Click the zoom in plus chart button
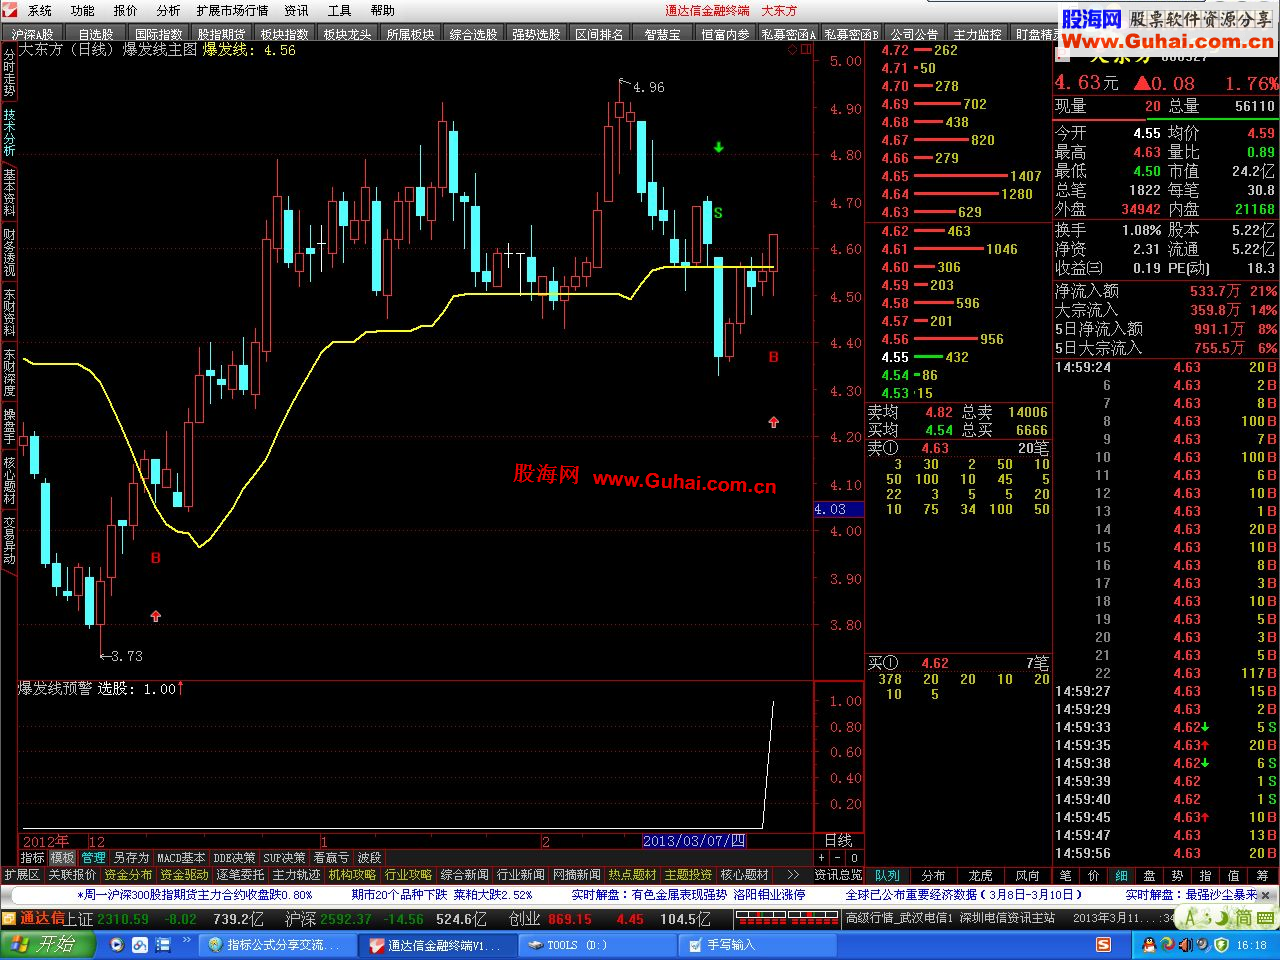The image size is (1280, 960). pos(822,858)
